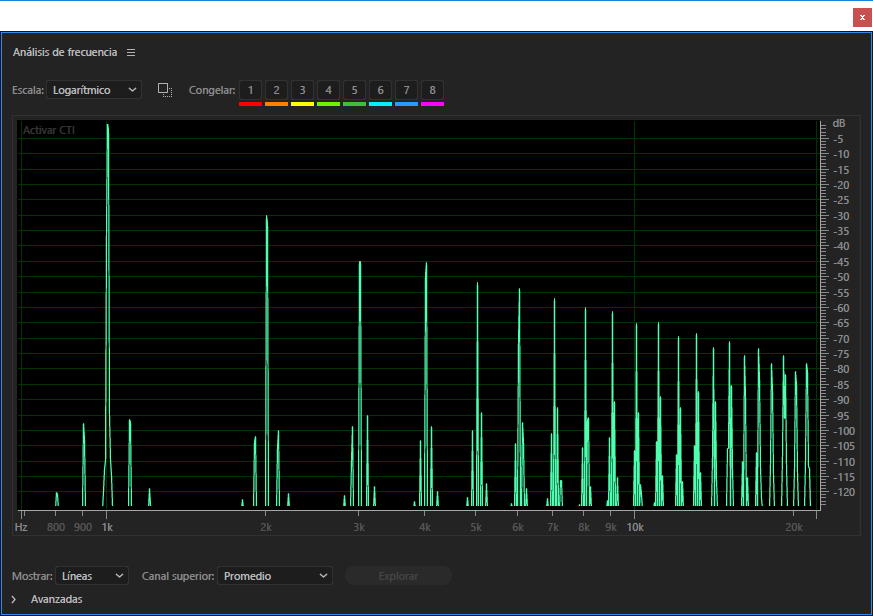
Task: Toggle freeze slot 1 (red)
Action: tap(250, 90)
